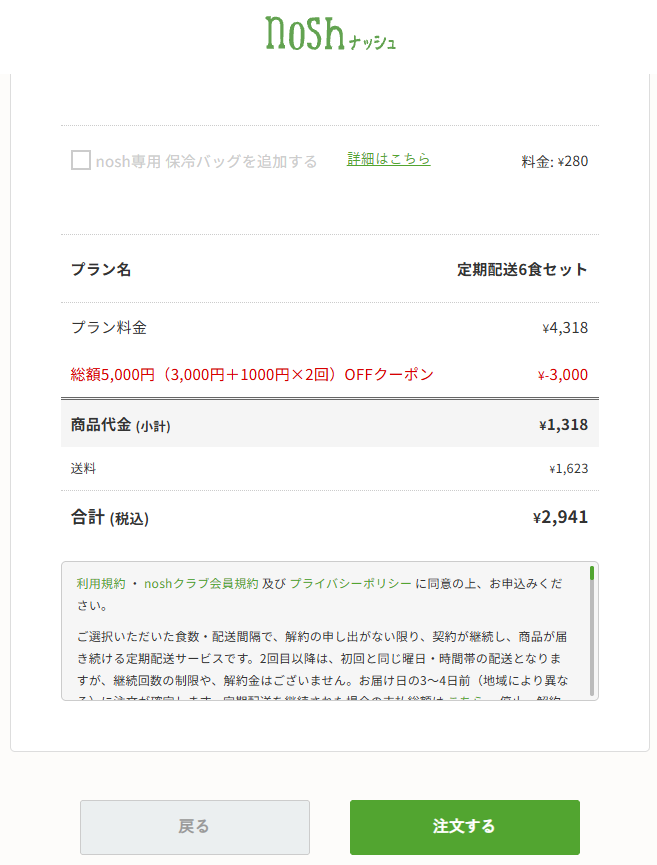Screen dimensions: 657x865
Task: Click the 合計 ¥2,941 total amount
Action: pyautogui.click(x=560, y=517)
